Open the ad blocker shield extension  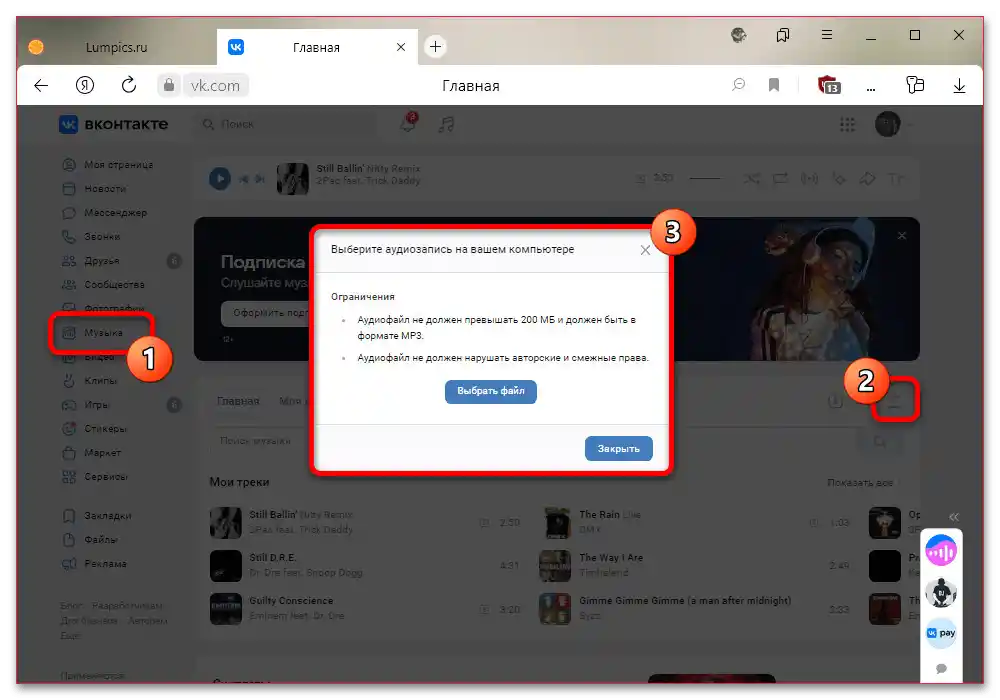[x=828, y=85]
